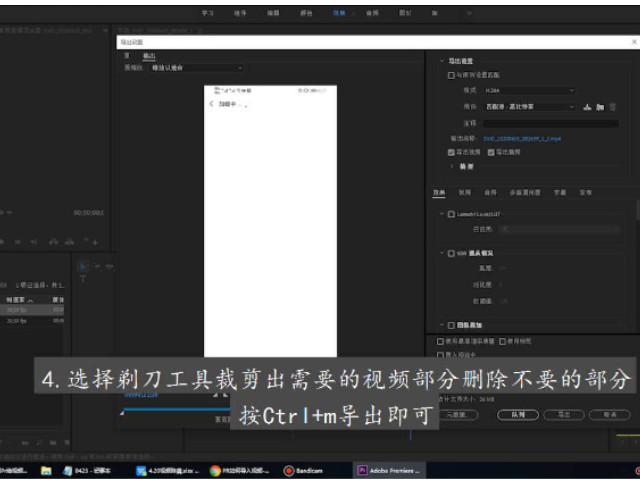640x480 pixels.
Task: Click the play icon in Source monitor
Action: click(2, 242)
